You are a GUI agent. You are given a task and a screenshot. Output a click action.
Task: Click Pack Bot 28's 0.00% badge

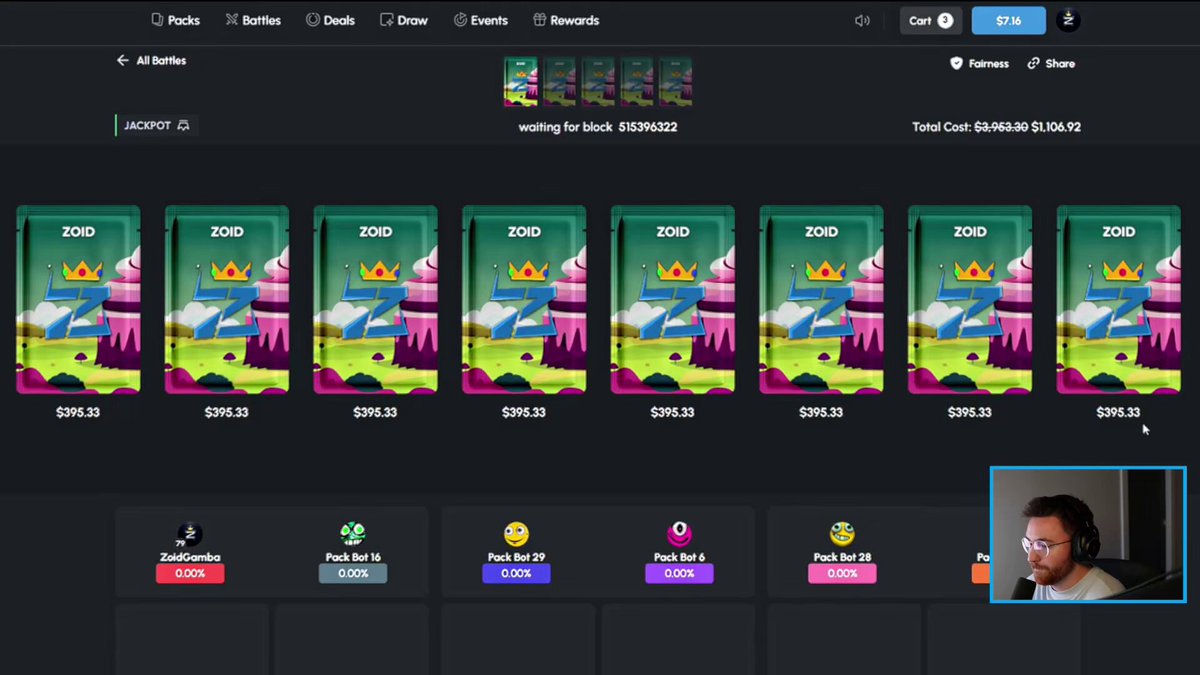point(842,573)
